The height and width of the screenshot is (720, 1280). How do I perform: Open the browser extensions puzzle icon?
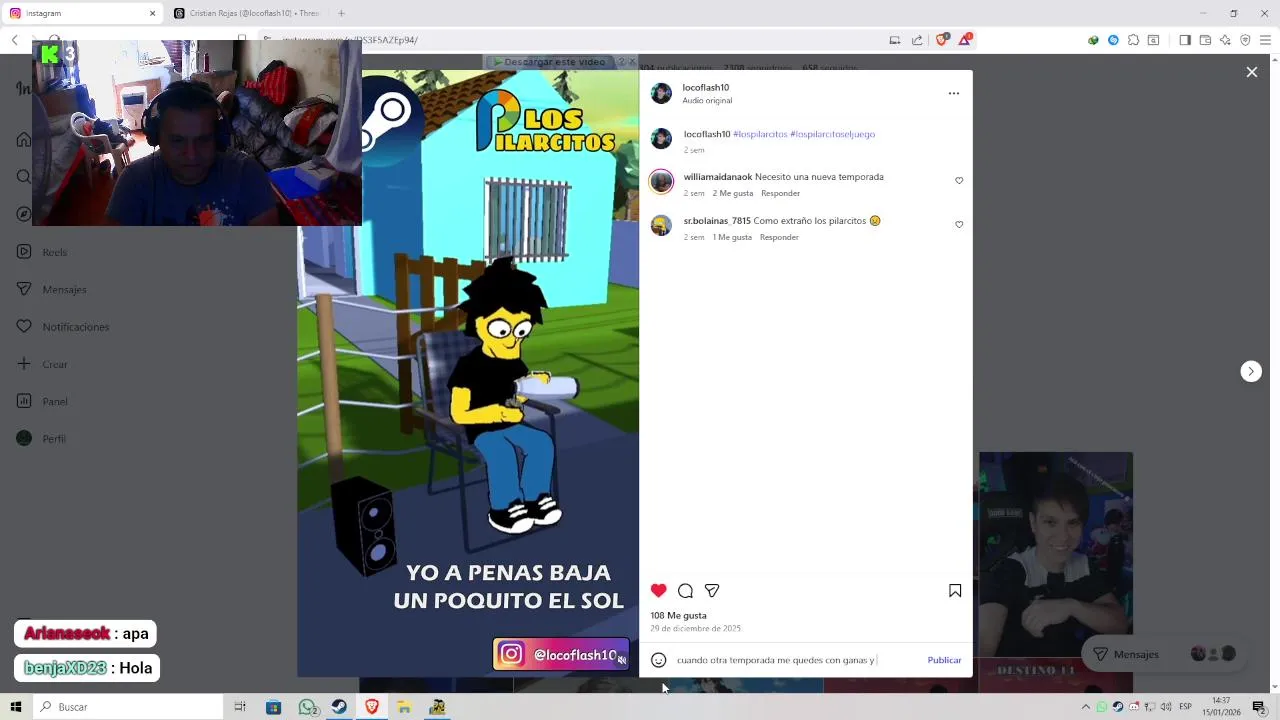(x=1133, y=40)
